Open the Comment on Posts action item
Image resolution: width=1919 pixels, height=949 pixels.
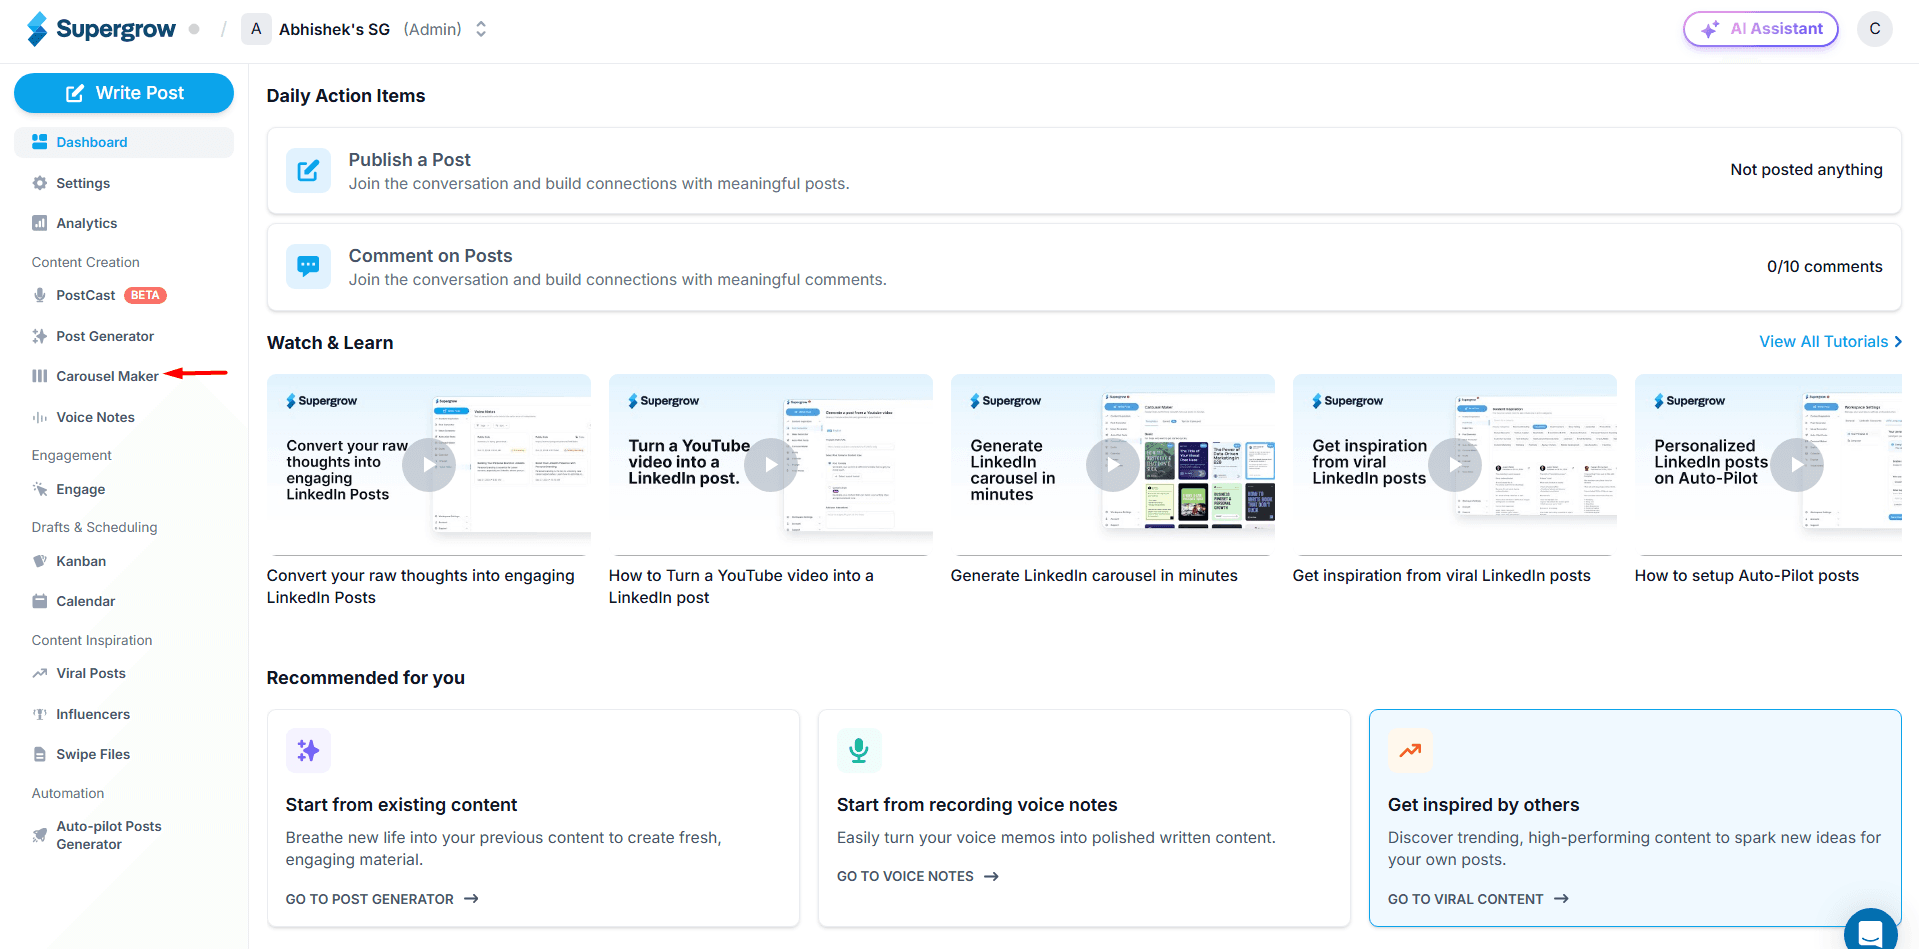[1084, 267]
